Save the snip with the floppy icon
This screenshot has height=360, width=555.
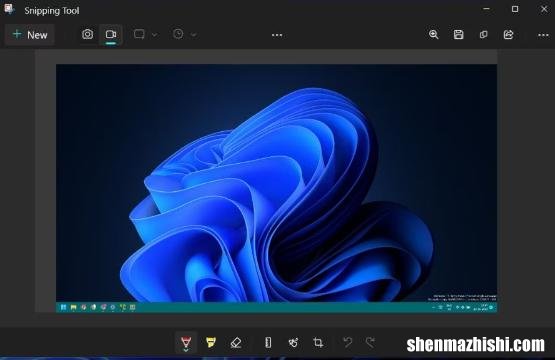pos(458,34)
